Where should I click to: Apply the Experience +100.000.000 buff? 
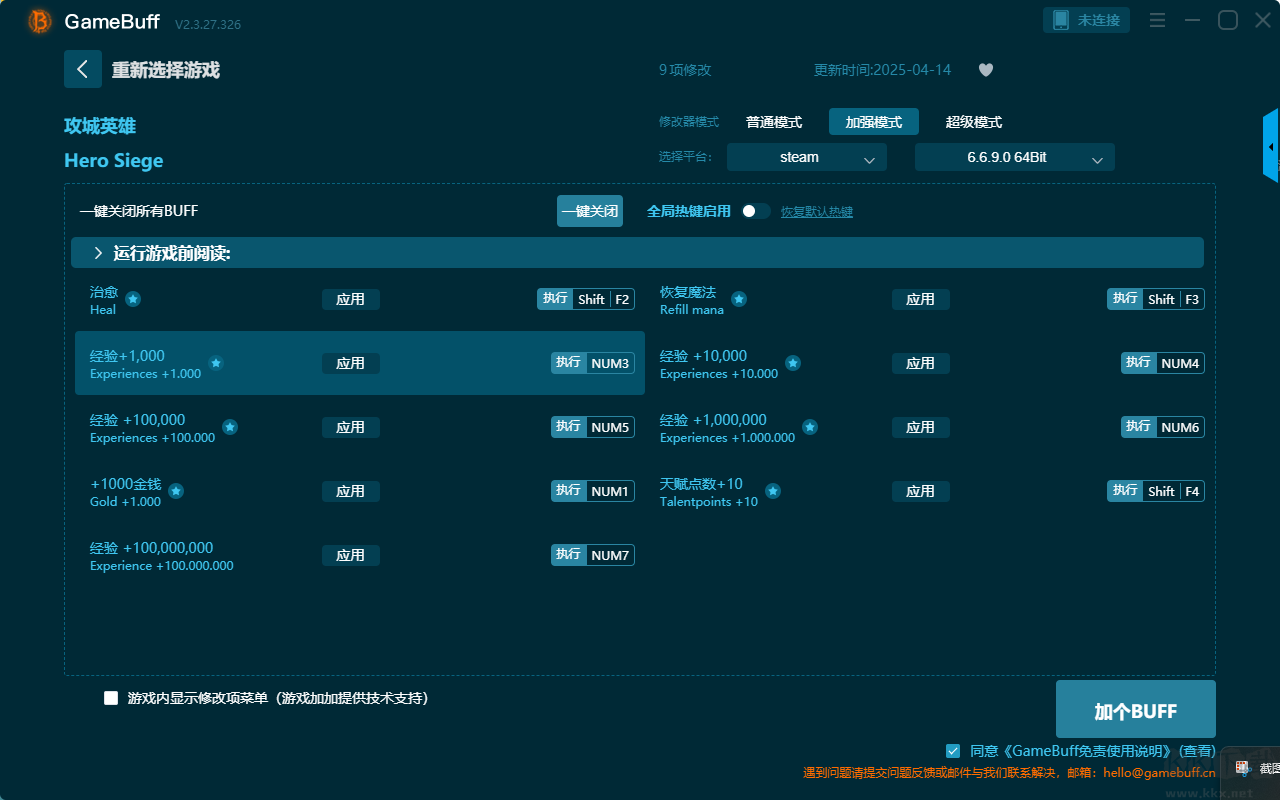pyautogui.click(x=351, y=555)
